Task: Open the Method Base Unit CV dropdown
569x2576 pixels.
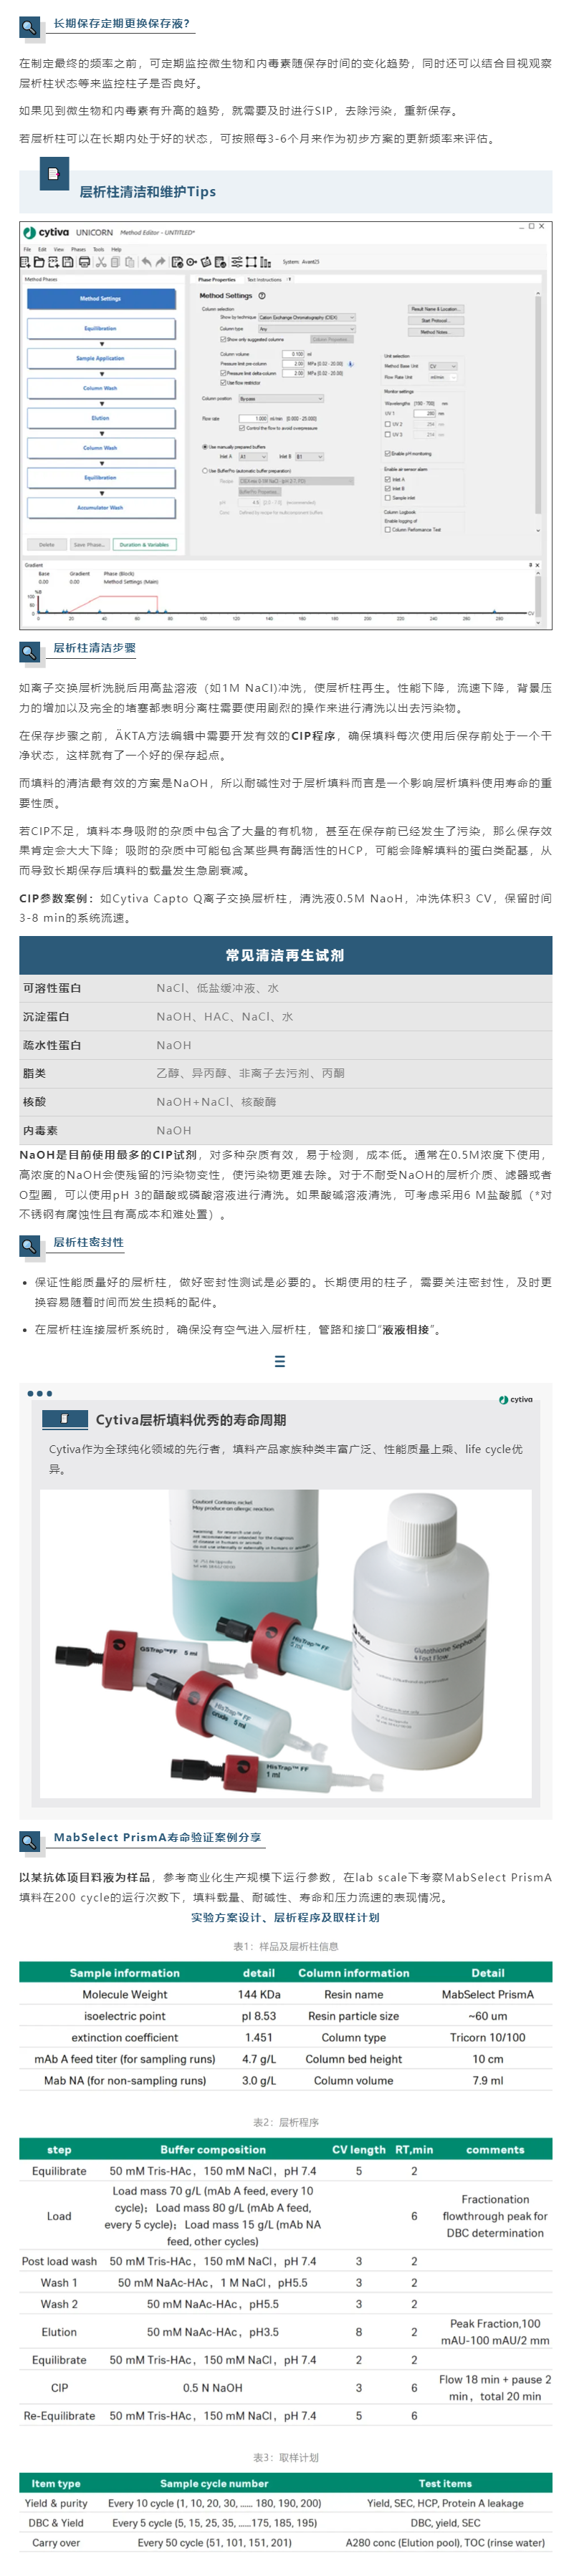Action: tap(442, 366)
